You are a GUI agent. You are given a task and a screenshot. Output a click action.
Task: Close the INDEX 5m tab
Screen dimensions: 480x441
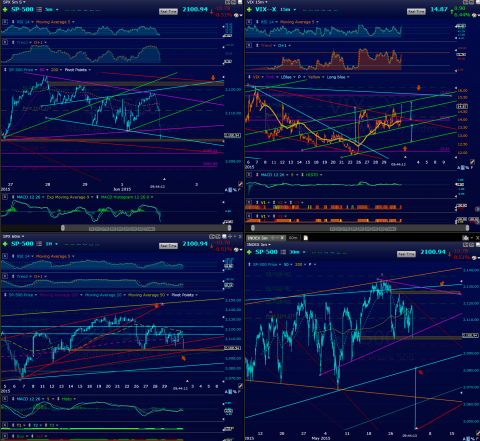[282, 238]
